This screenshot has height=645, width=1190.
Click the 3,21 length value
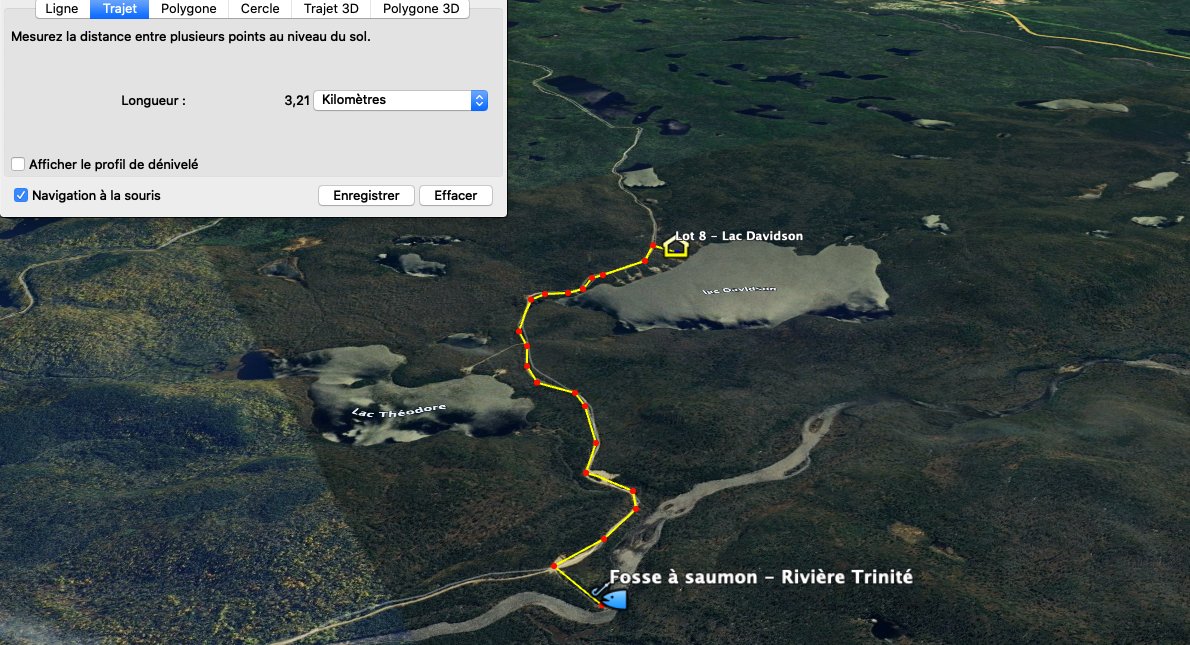pyautogui.click(x=297, y=100)
